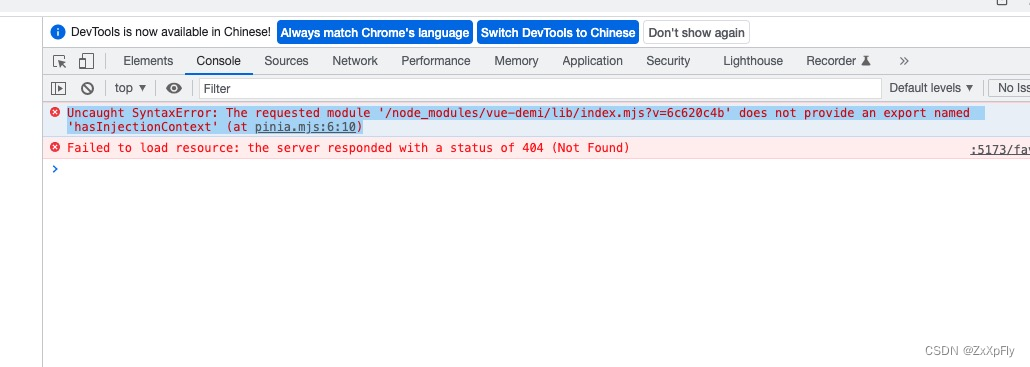This screenshot has height=367, width=1030.
Task: Click Always match Chrome's language button
Action: click(x=375, y=32)
